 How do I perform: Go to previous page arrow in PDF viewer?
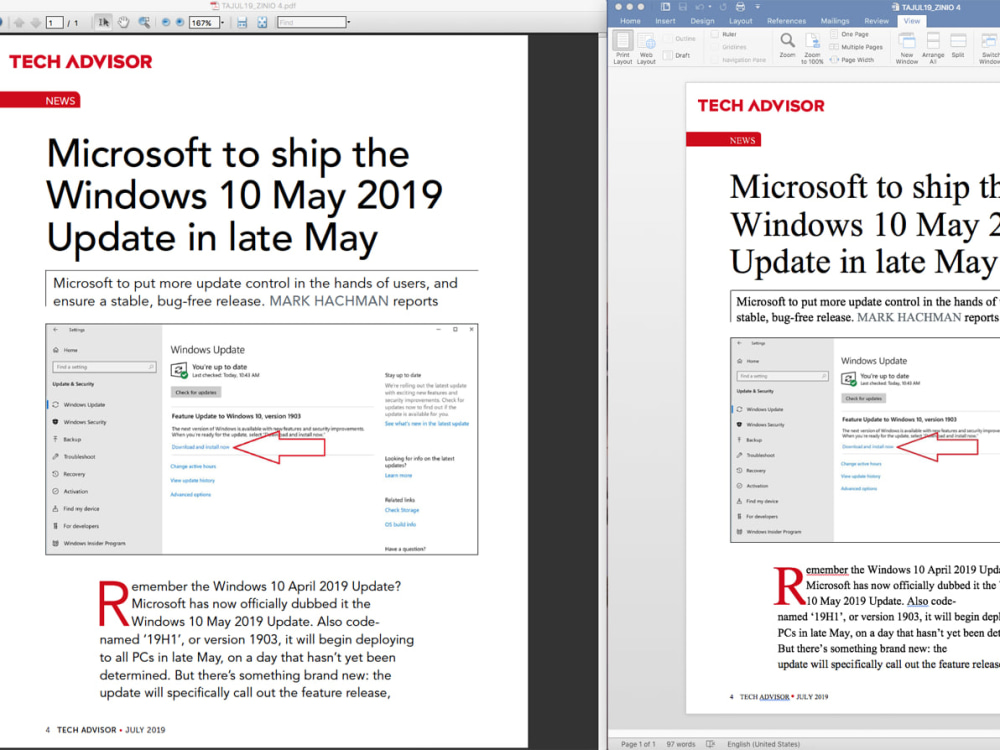tap(19, 22)
